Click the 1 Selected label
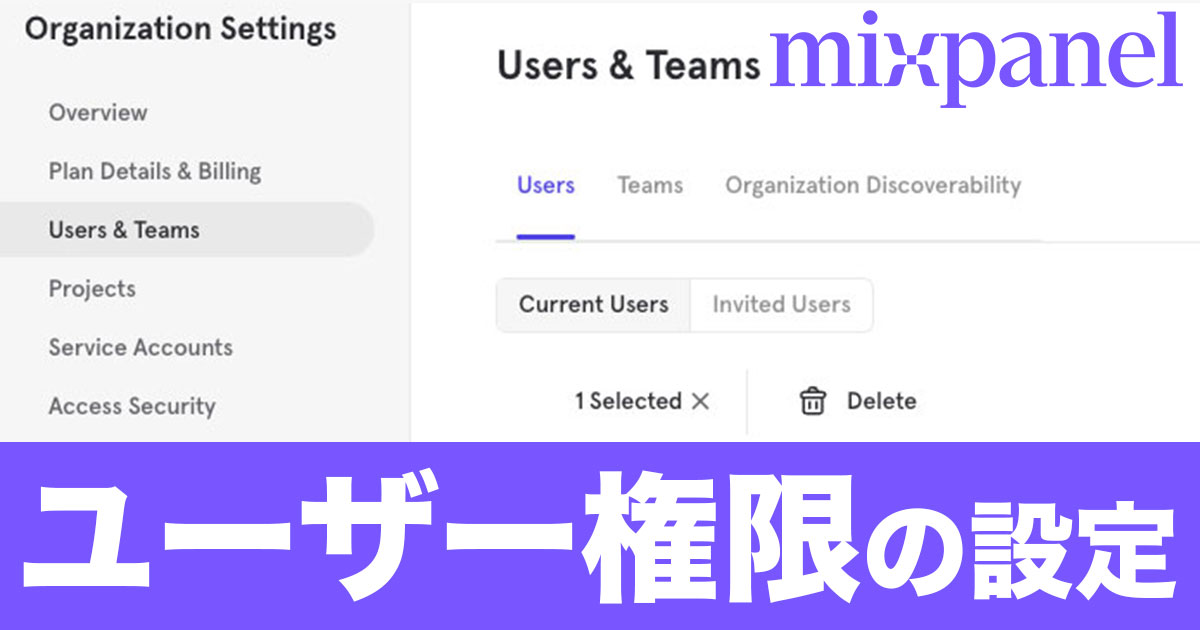 tap(630, 401)
